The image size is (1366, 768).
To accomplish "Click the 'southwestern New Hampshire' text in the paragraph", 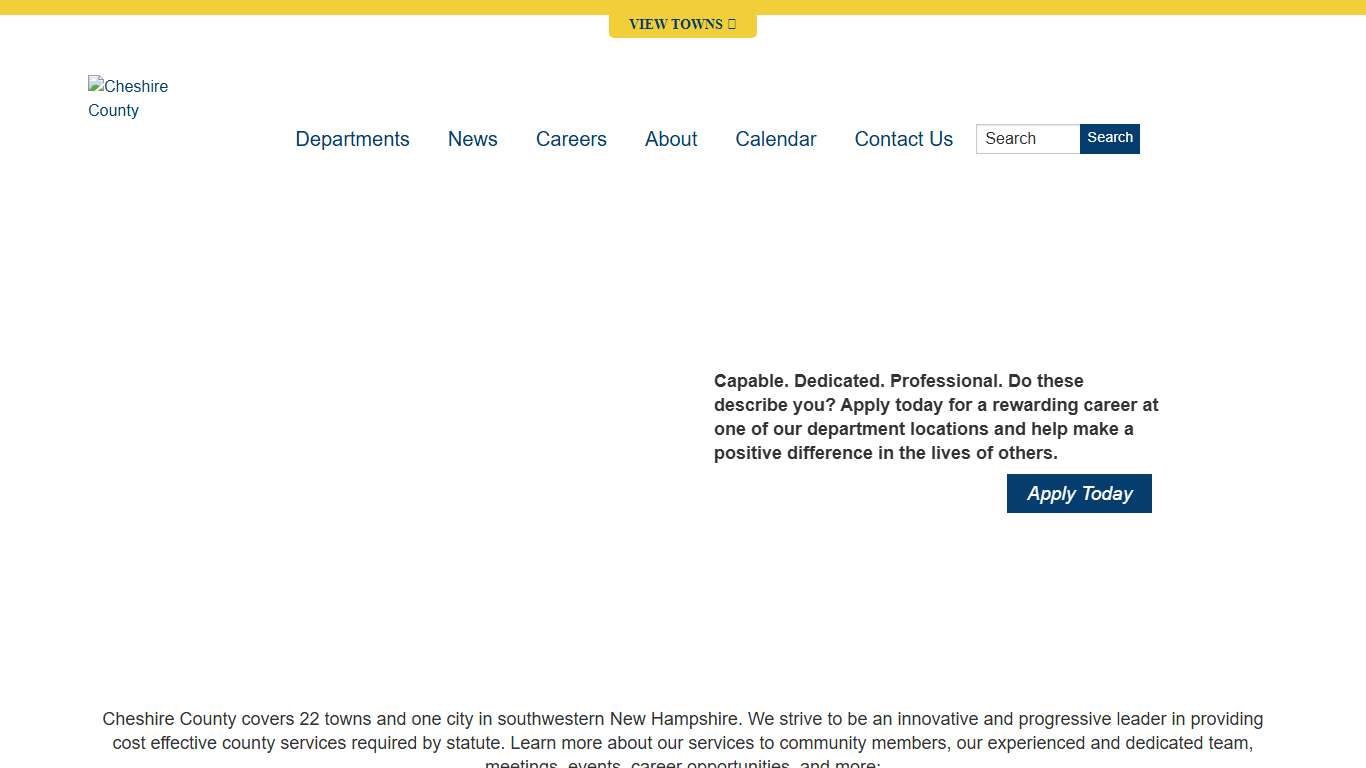I will pos(618,719).
